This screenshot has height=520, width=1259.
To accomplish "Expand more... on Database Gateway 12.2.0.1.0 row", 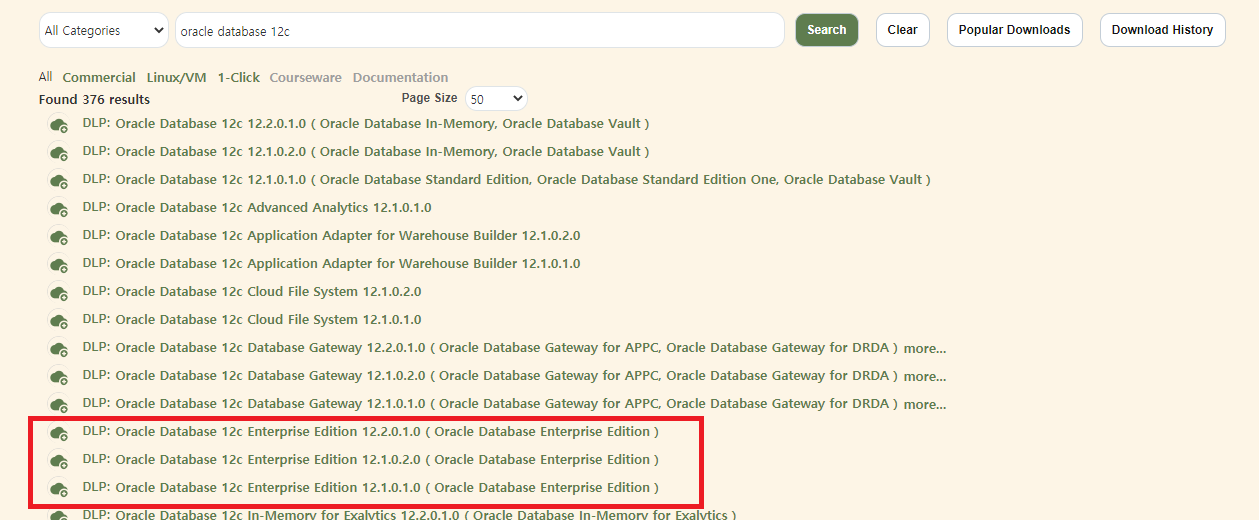I will (x=925, y=349).
